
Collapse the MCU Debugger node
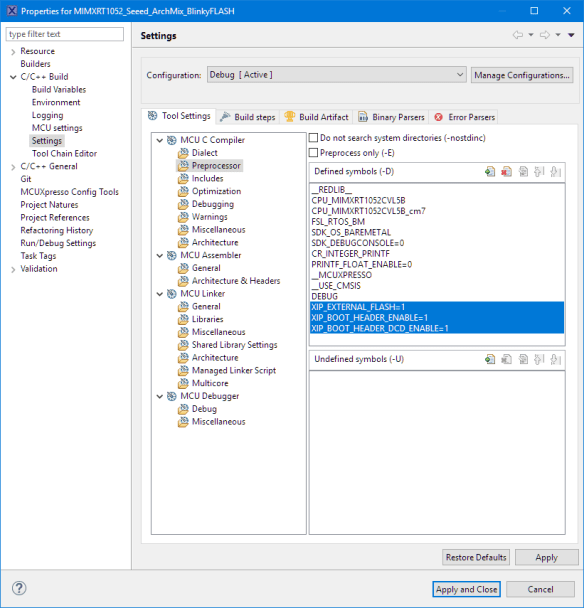click(160, 396)
